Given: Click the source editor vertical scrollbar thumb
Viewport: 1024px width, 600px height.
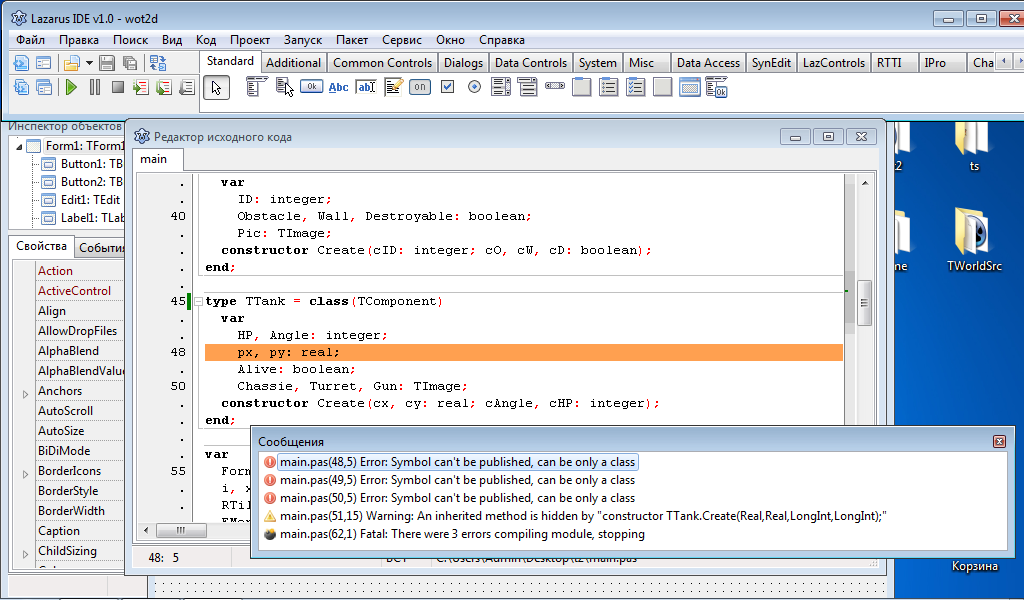Looking at the screenshot, I should (864, 303).
